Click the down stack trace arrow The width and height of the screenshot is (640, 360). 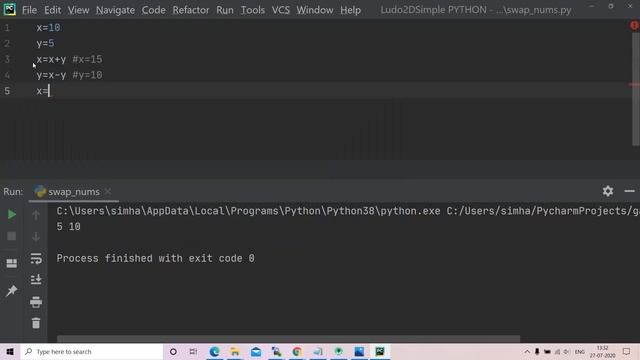[x=36, y=237]
